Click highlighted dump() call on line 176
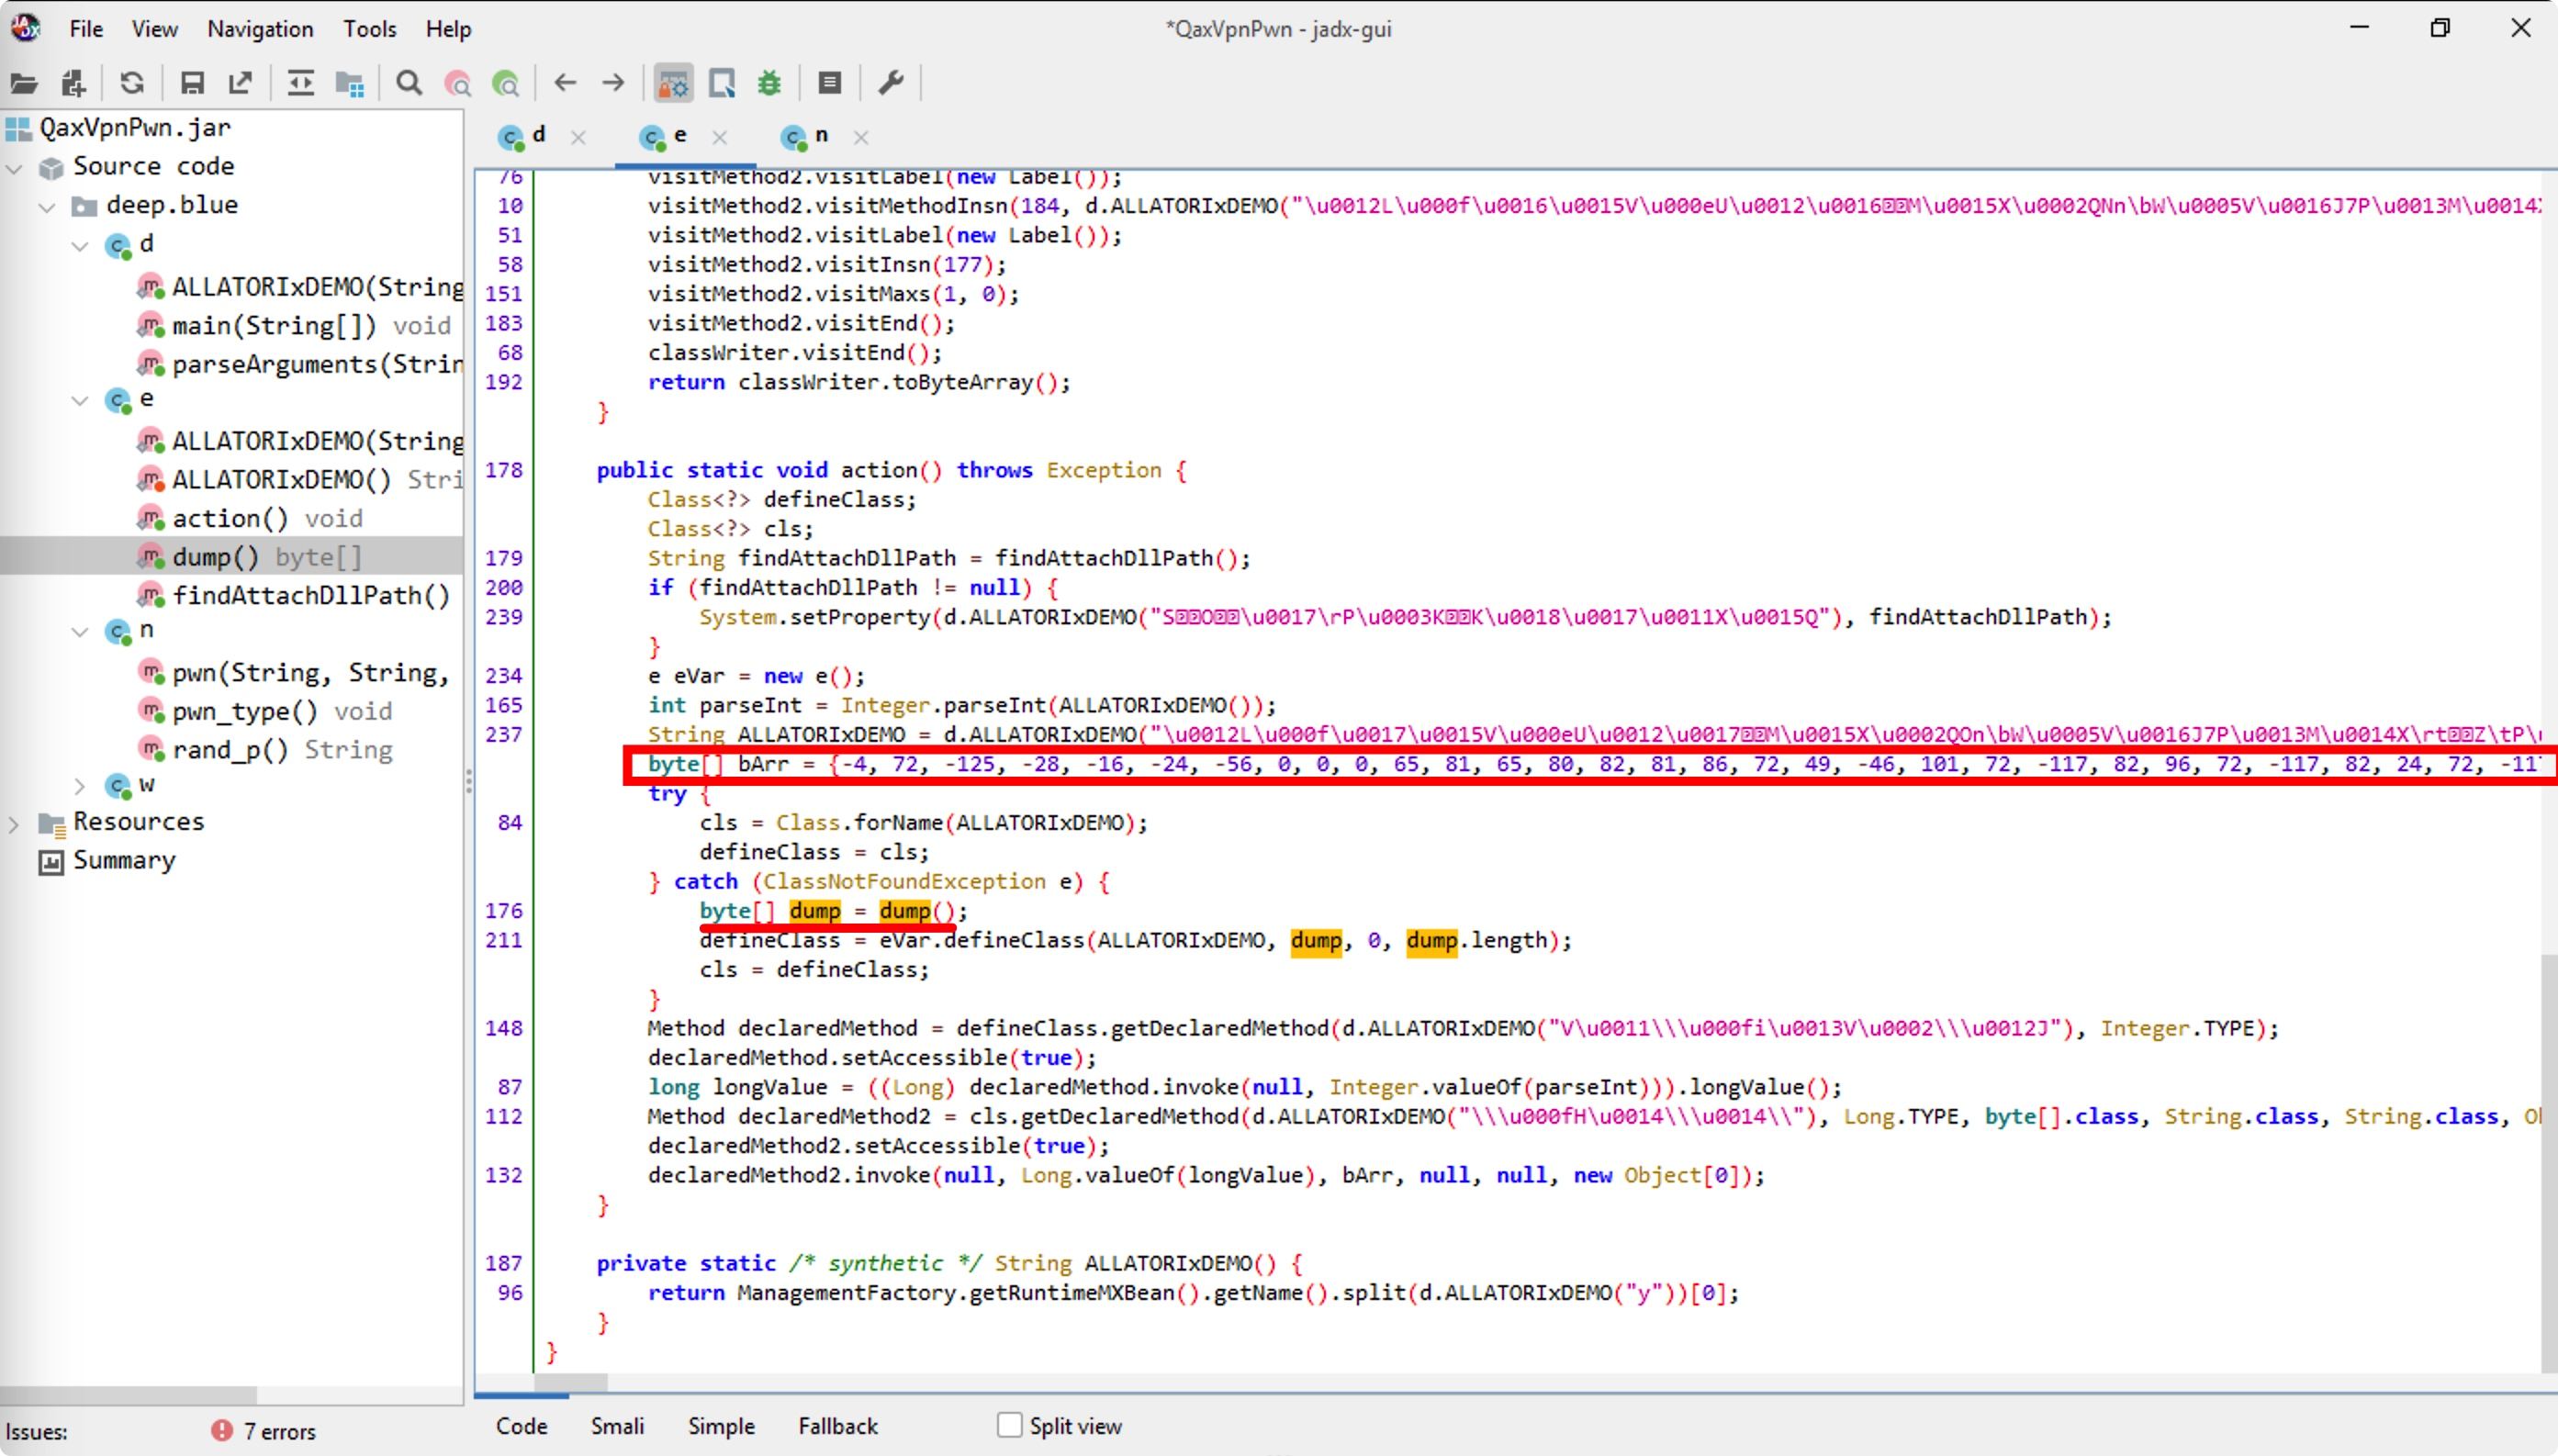This screenshot has height=1456, width=2558. [917, 911]
